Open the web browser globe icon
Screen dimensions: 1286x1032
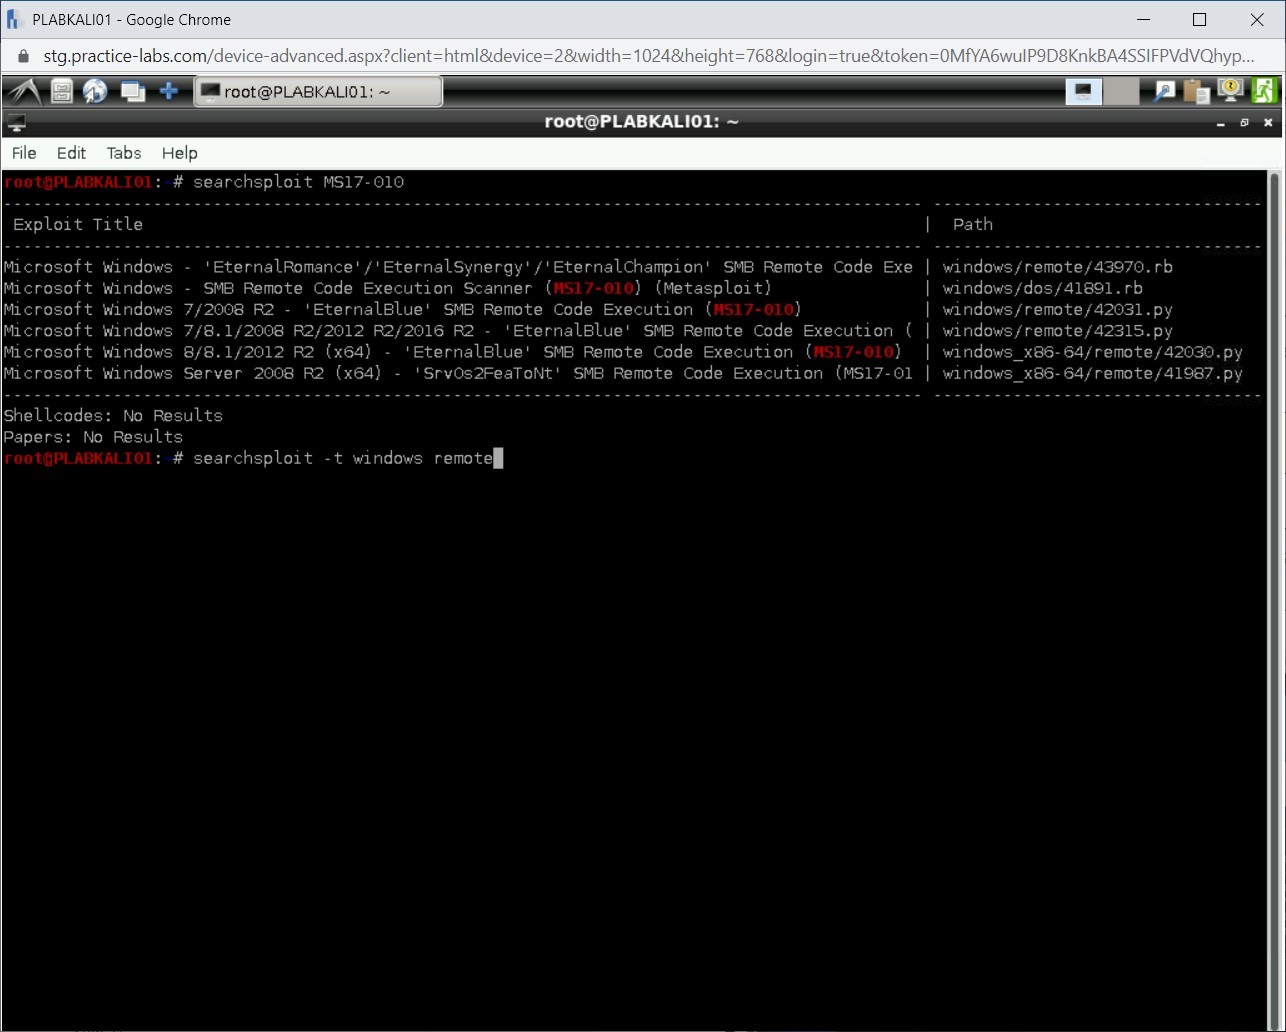(x=95, y=92)
